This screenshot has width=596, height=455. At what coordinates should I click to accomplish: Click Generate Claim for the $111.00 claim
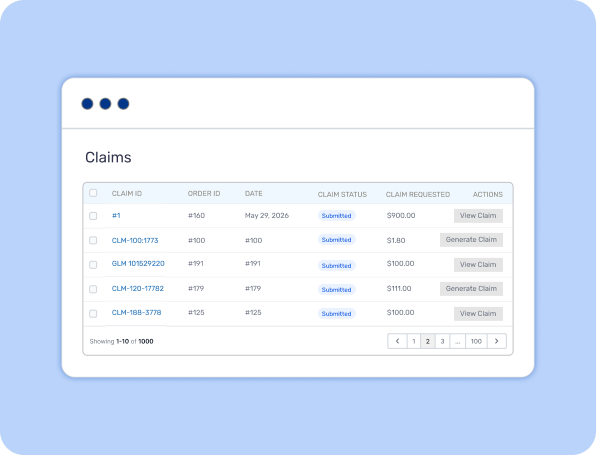click(x=471, y=289)
